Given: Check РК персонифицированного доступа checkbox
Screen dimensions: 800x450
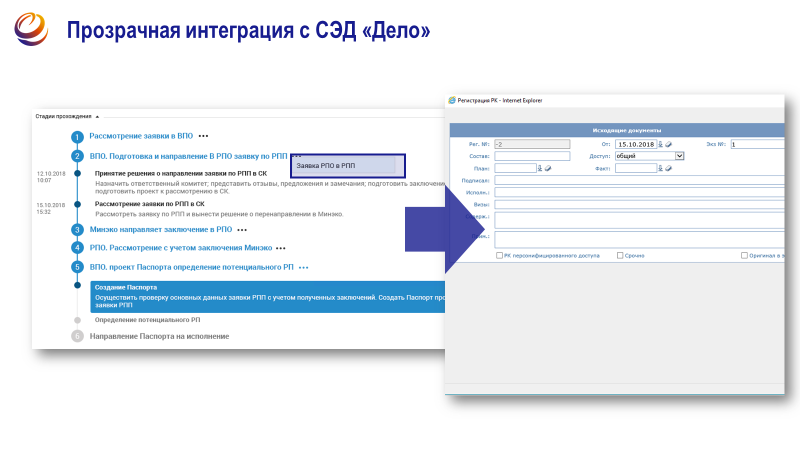Looking at the screenshot, I should (499, 255).
